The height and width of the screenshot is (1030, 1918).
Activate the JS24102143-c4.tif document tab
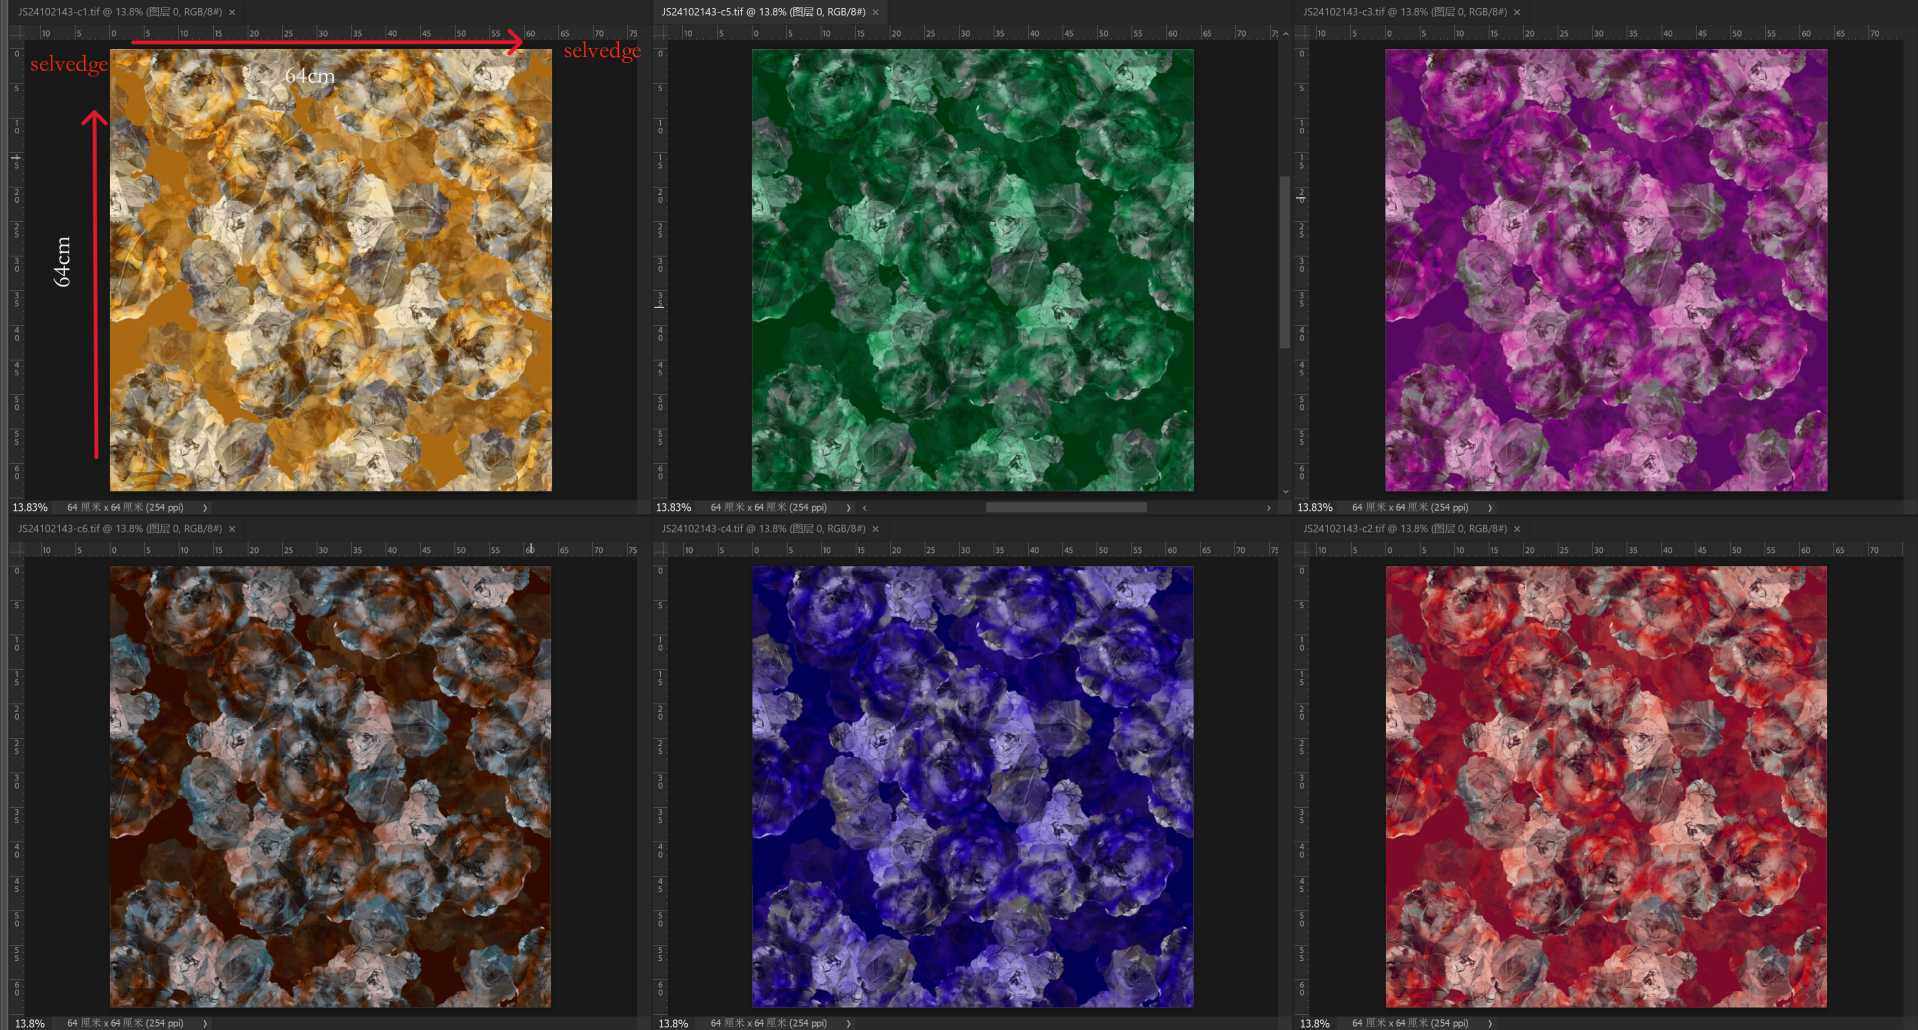(762, 529)
